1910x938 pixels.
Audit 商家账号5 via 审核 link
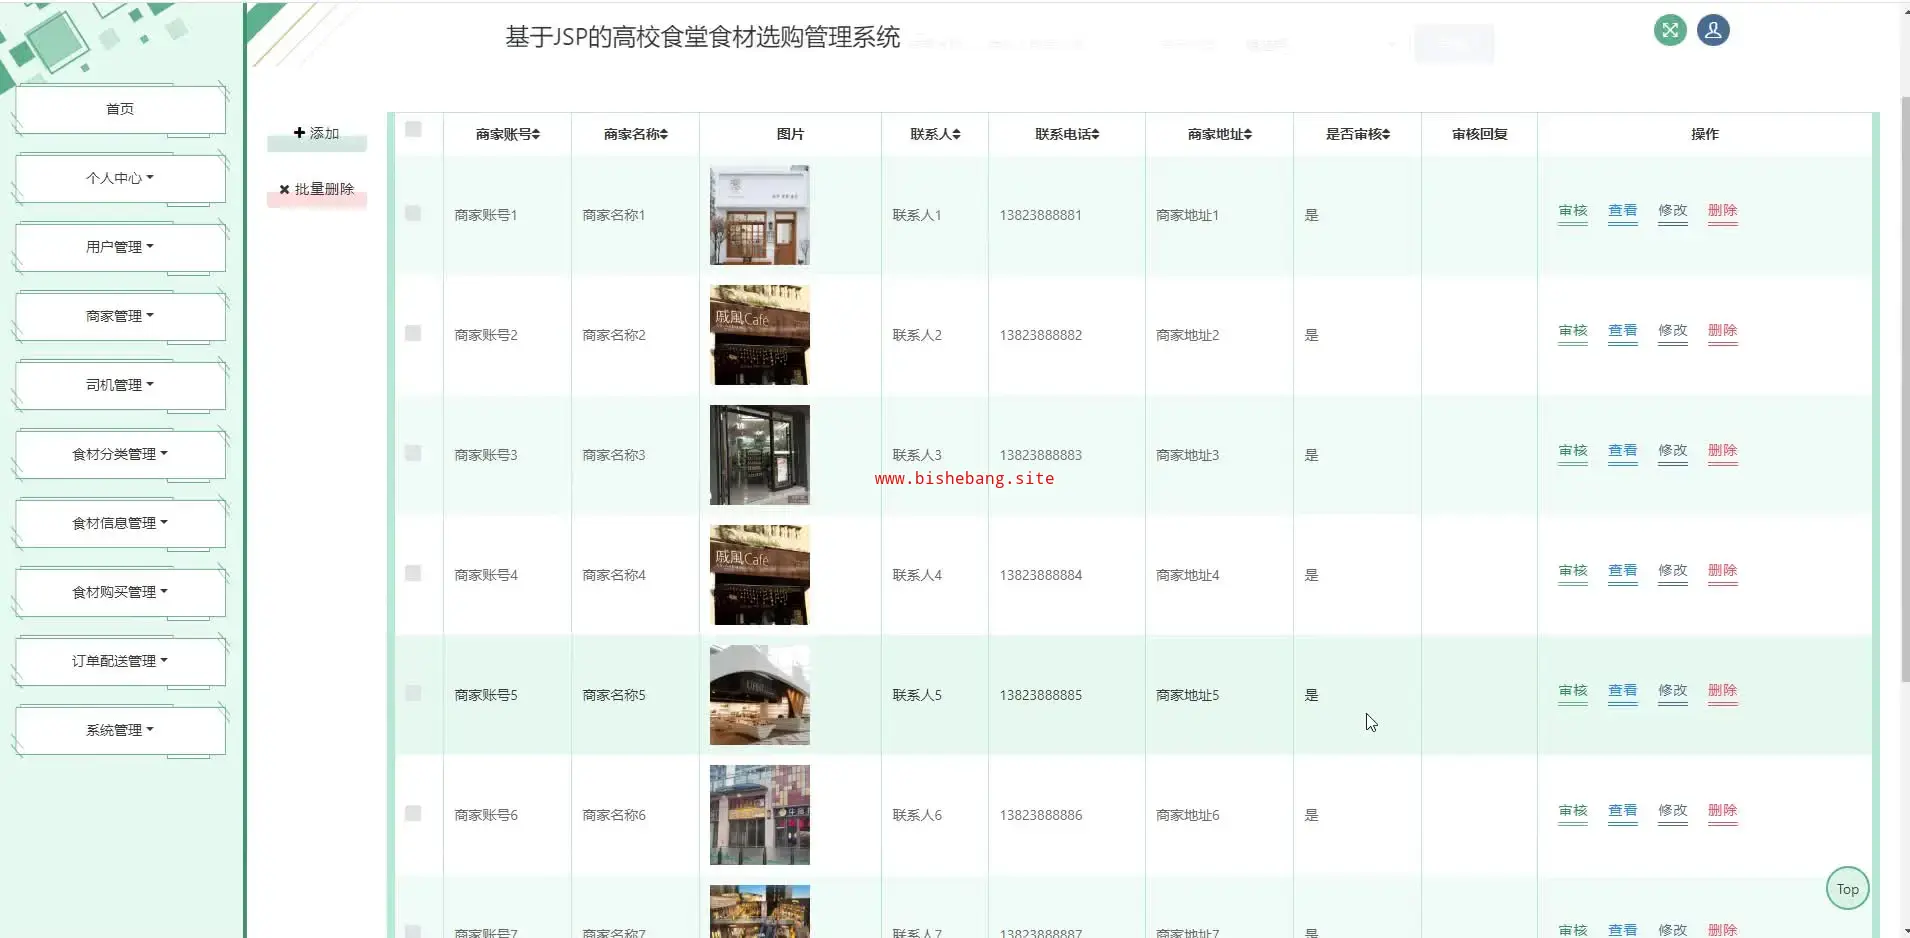tap(1573, 691)
